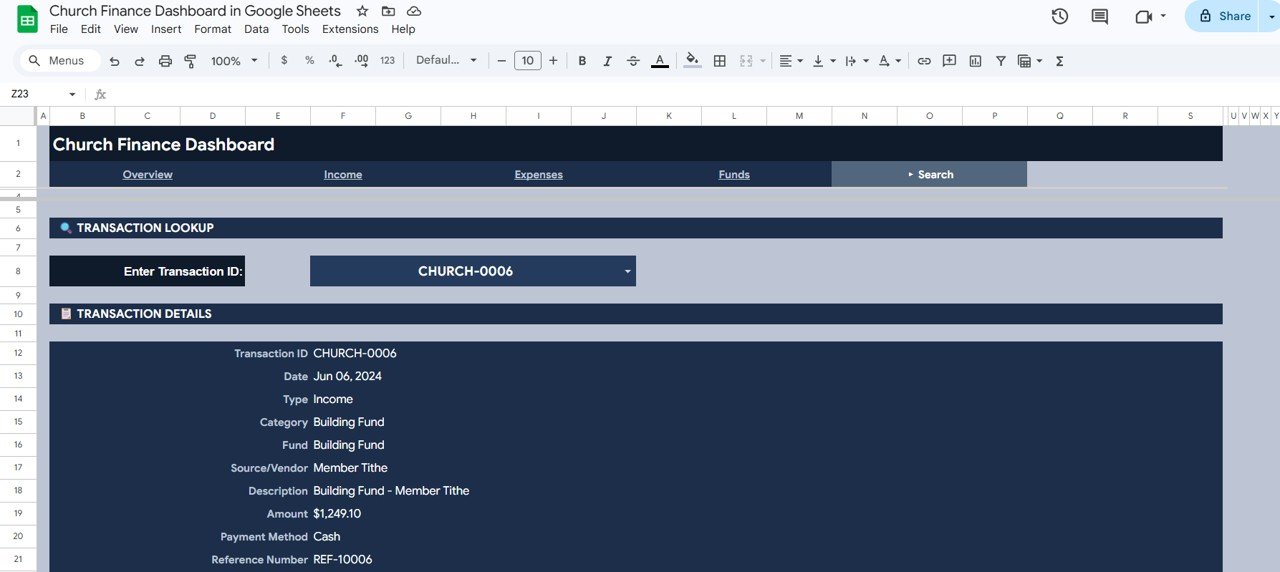This screenshot has width=1280, height=572.
Task: Toggle italic formatting
Action: click(607, 61)
